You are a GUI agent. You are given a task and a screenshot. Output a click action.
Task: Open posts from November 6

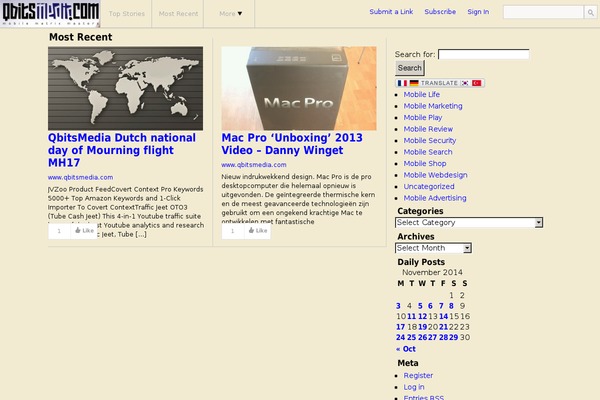tap(430, 306)
